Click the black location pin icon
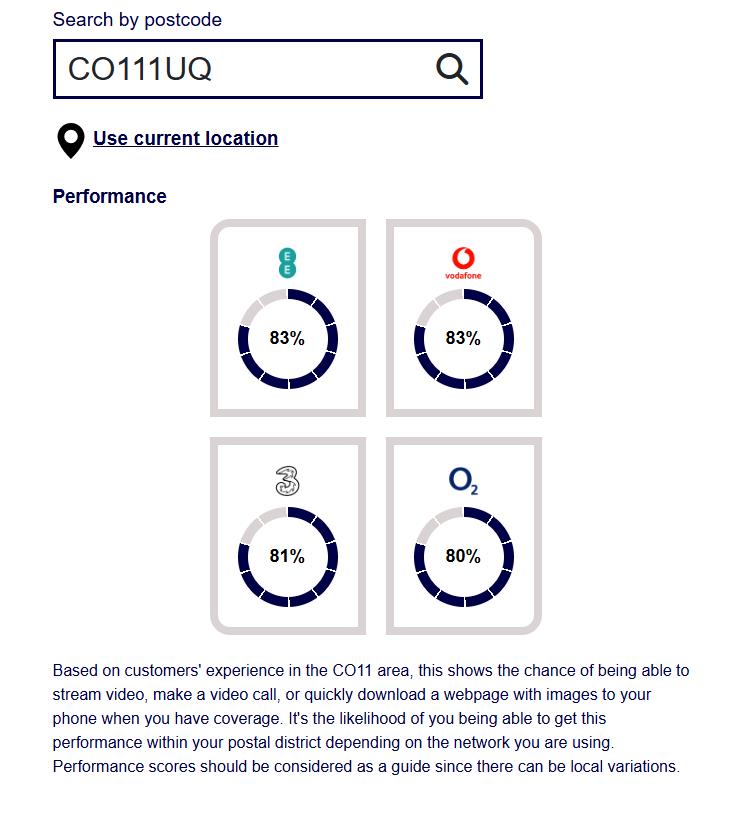 70,141
